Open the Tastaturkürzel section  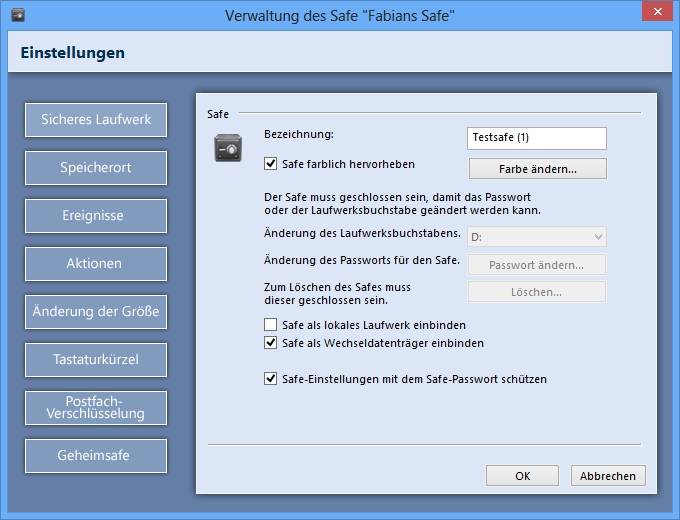coord(96,360)
